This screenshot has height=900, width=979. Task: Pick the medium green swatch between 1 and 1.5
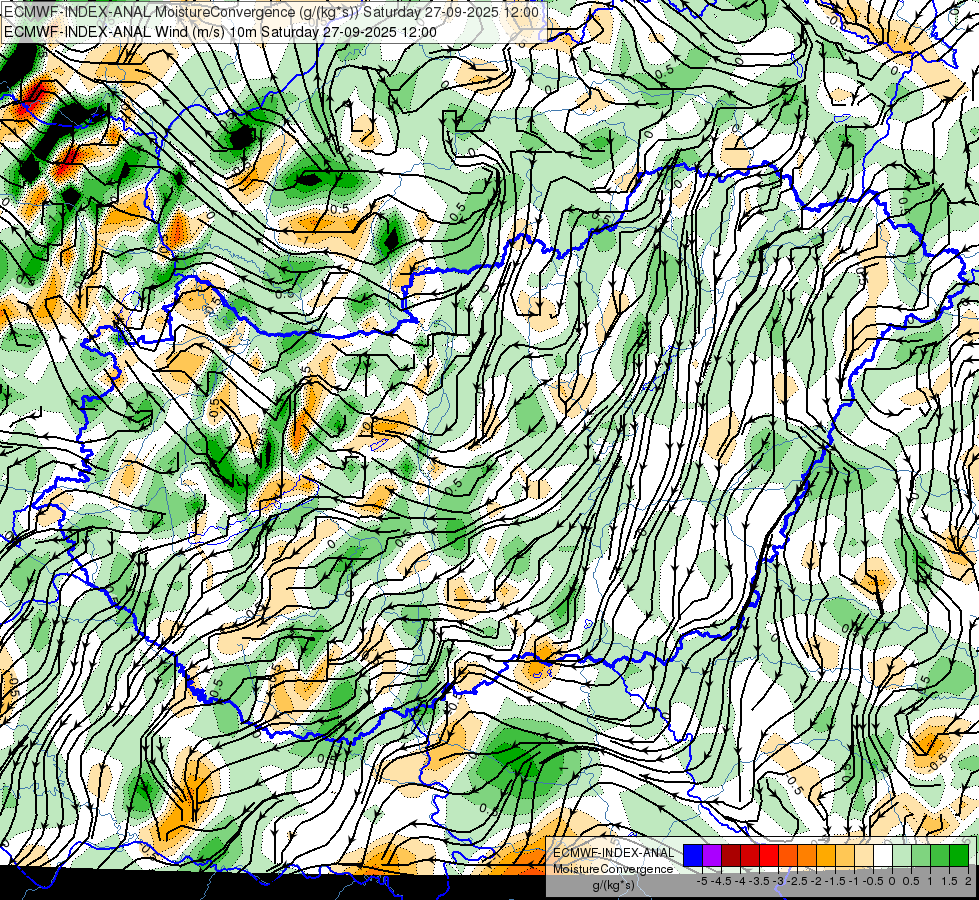940,856
